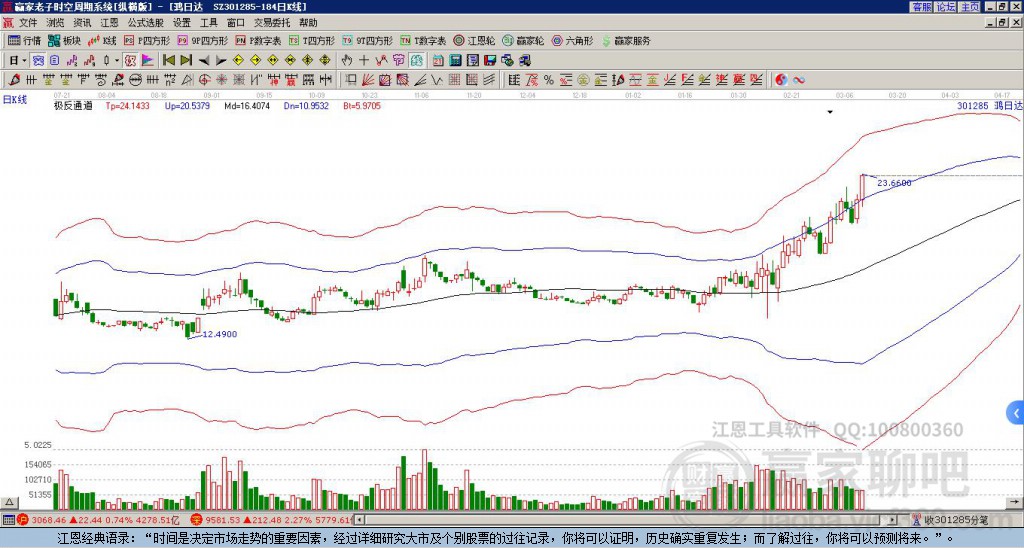Click the colored flag icon
The width and height of the screenshot is (1024, 548).
(x=148, y=61)
